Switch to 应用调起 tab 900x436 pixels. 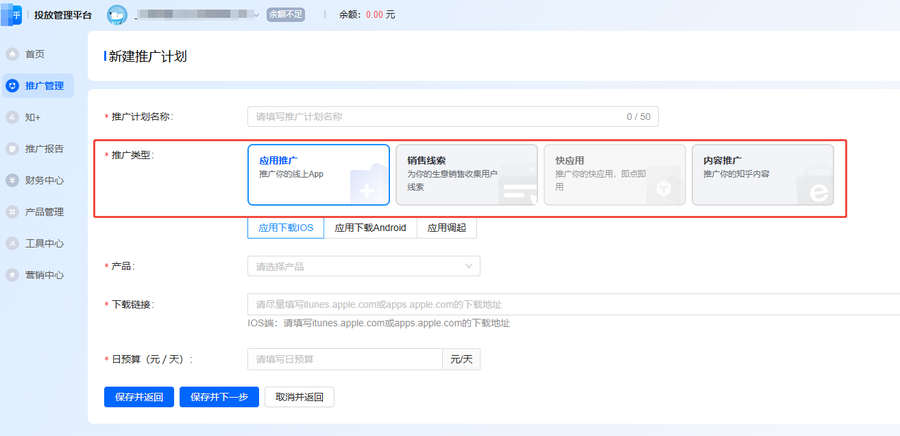447,228
